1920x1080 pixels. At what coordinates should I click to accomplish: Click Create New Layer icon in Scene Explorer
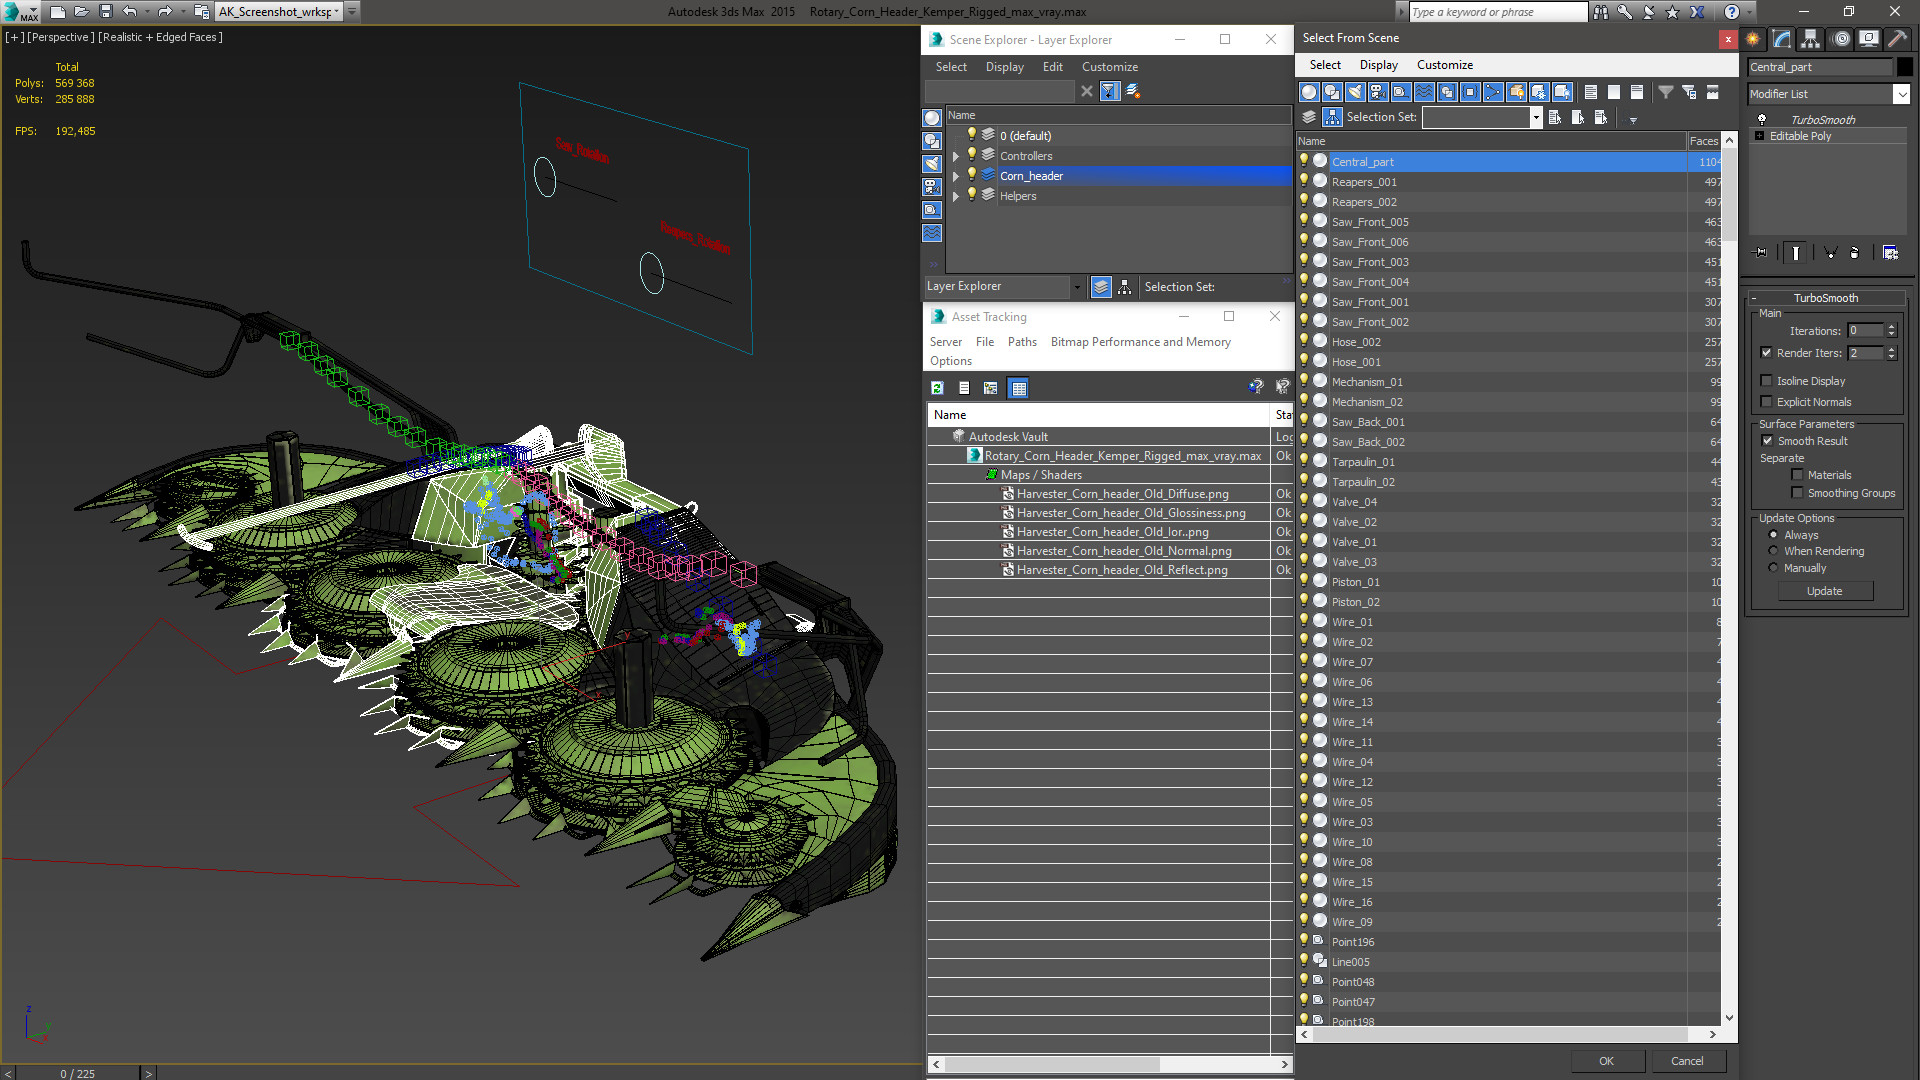[x=1133, y=91]
